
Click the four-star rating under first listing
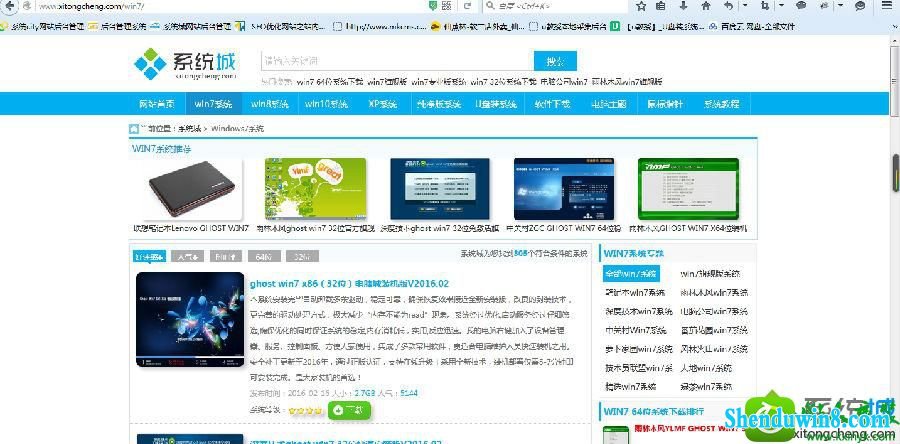pos(305,411)
